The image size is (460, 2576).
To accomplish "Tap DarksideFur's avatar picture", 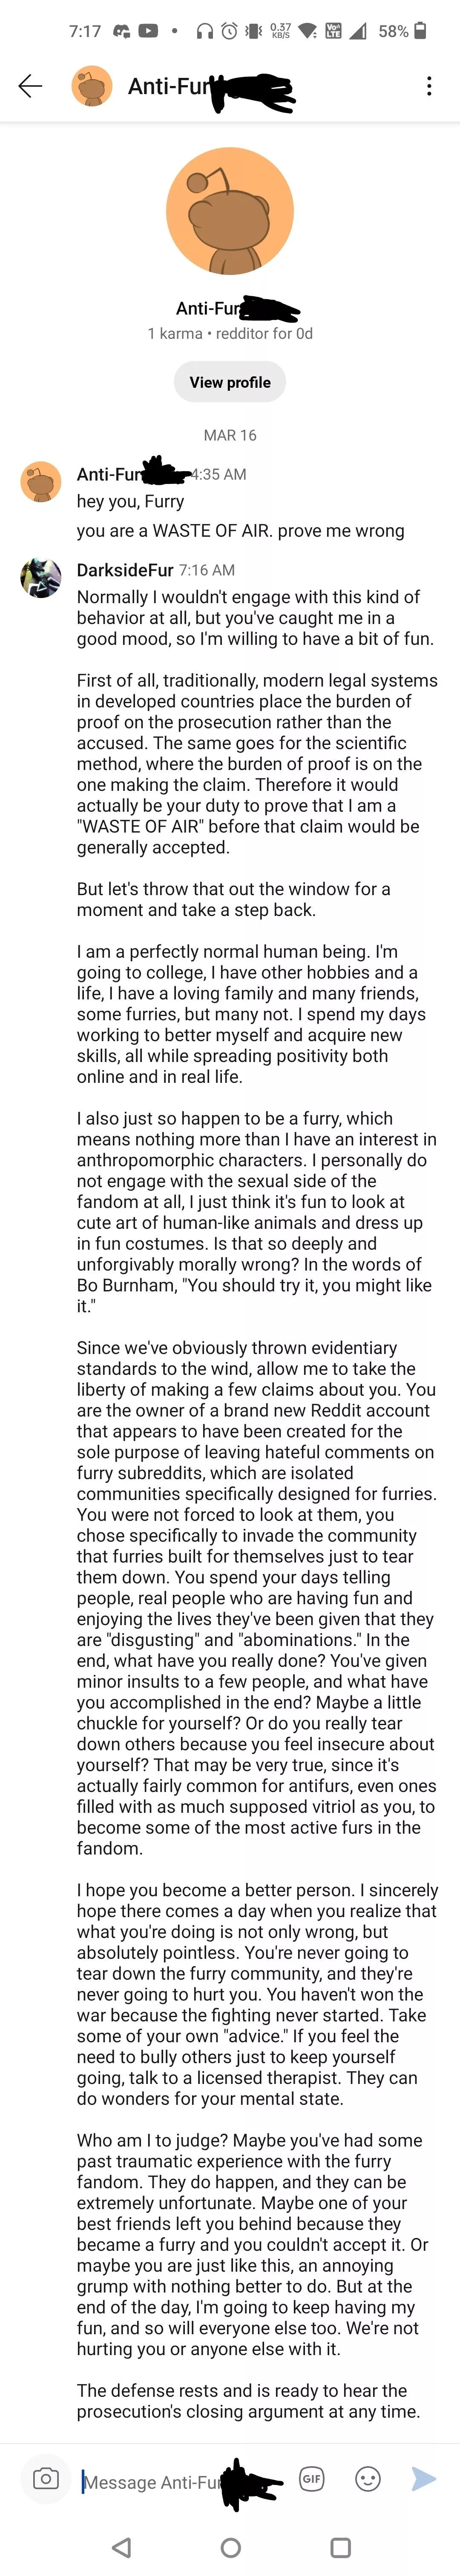I will click(x=41, y=577).
